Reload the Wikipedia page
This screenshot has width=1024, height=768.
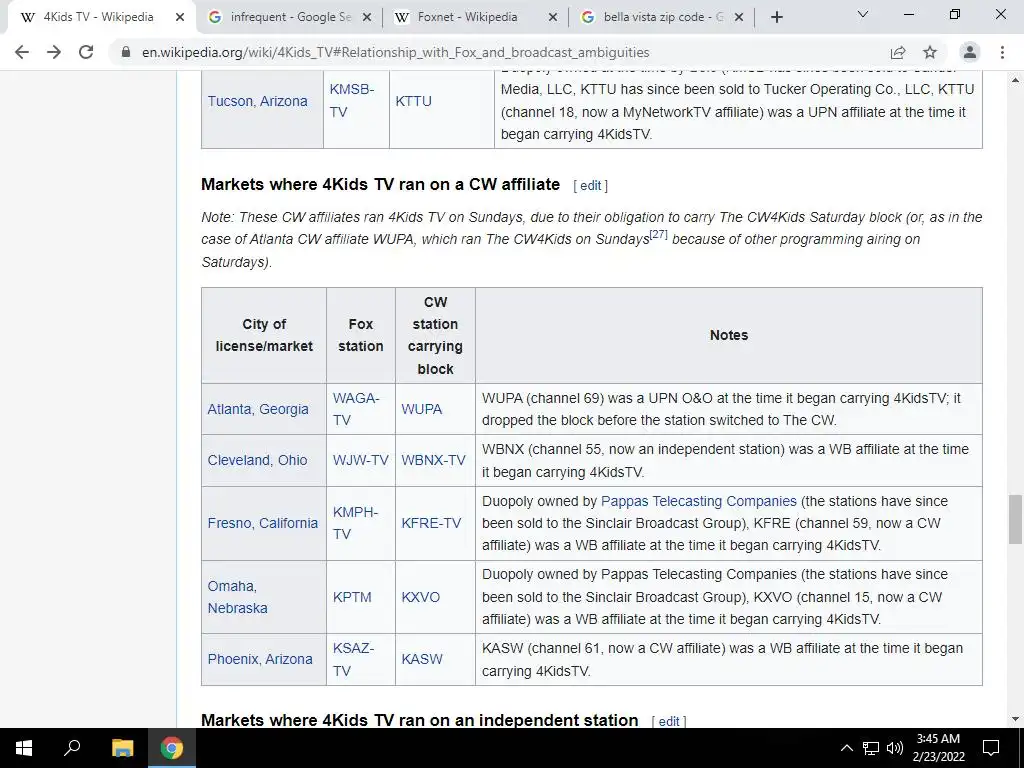click(86, 52)
